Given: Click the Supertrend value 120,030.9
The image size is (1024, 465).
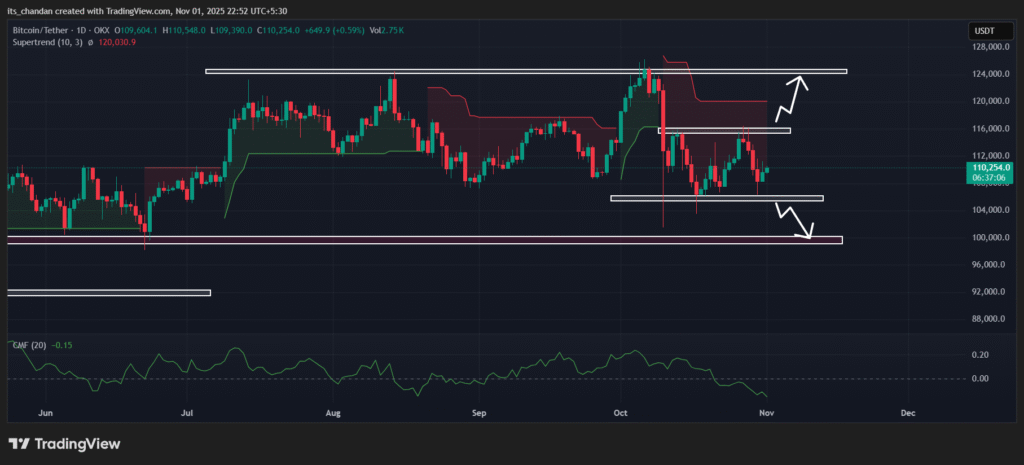Looking at the screenshot, I should [x=118, y=42].
